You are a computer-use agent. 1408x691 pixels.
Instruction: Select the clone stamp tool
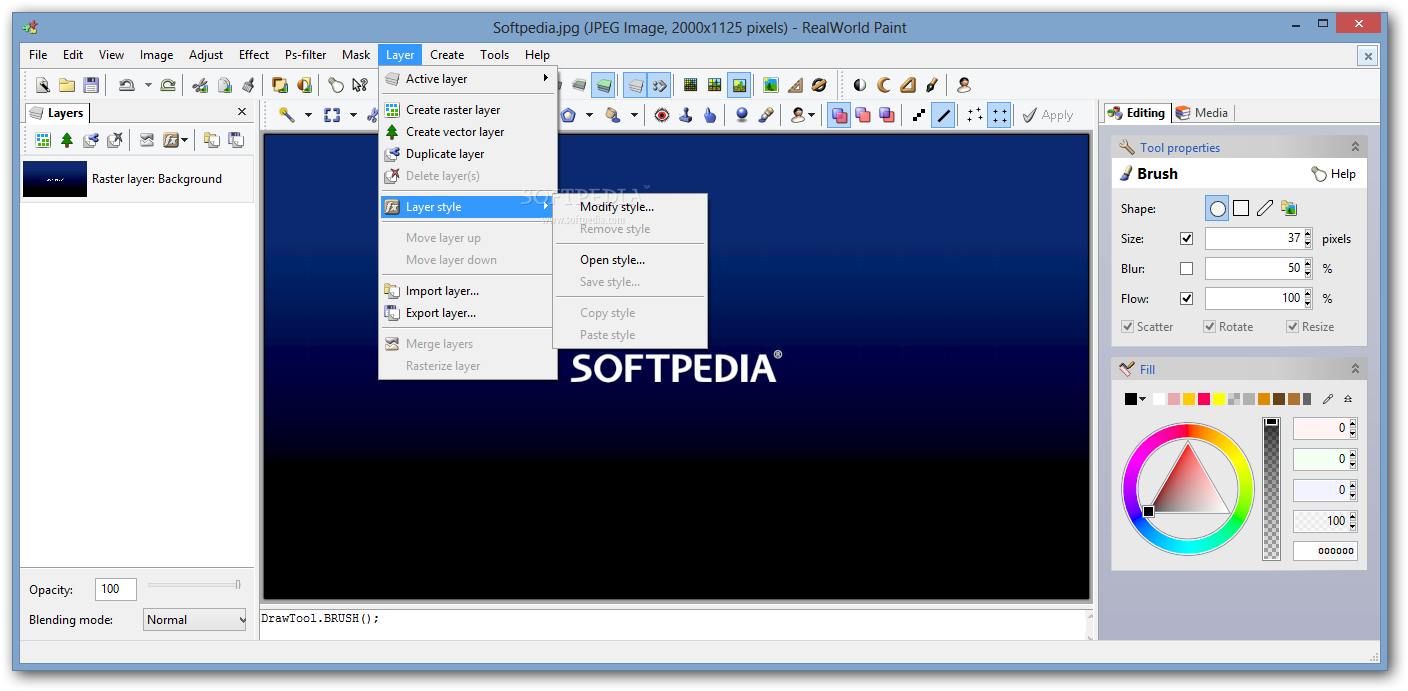point(686,115)
